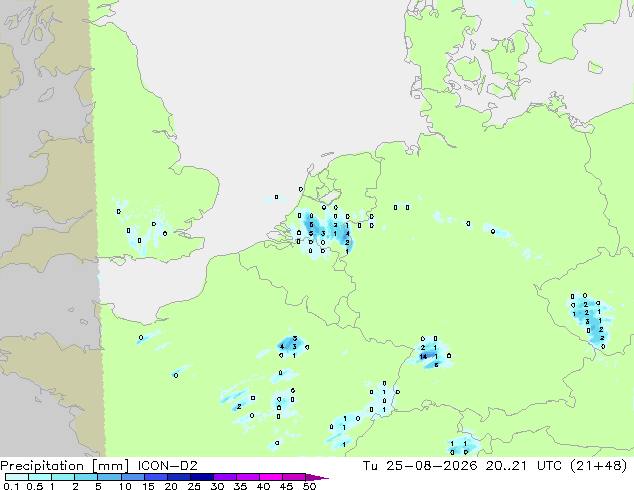The height and width of the screenshot is (490, 634).
Task: Select the 1–2 mm cyan legend swatch
Action: 63,477
